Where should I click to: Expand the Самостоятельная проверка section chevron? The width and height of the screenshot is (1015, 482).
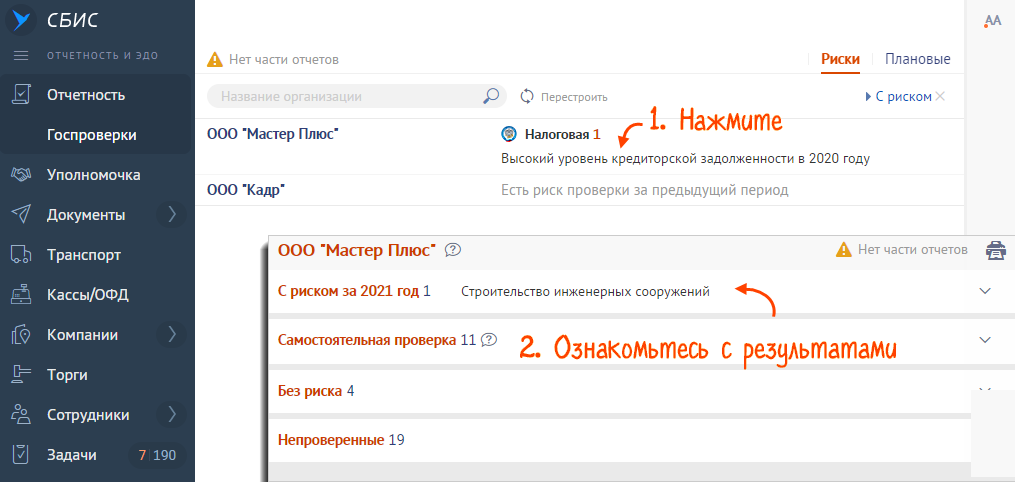(x=985, y=340)
